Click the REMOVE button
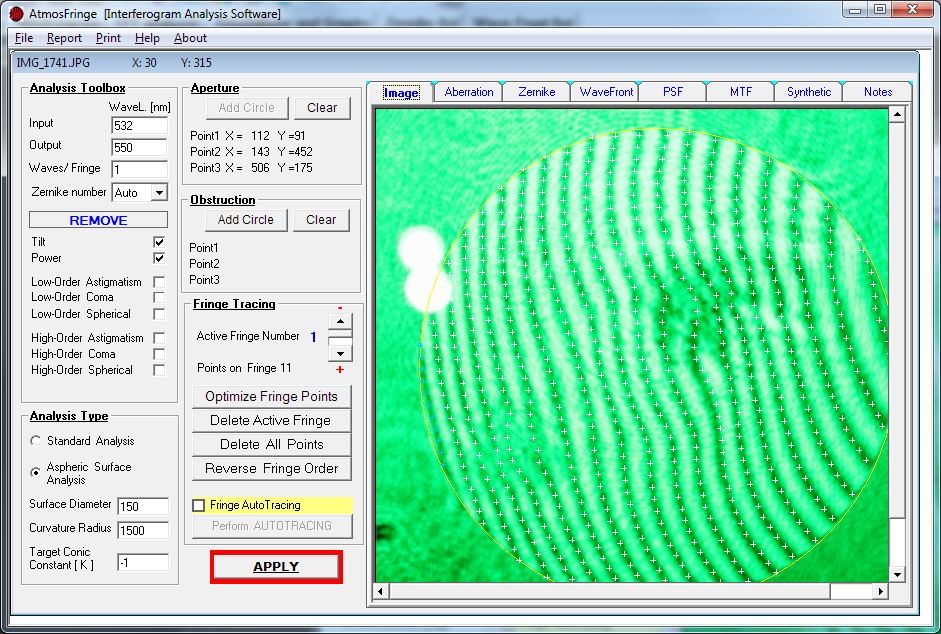The image size is (941, 634). 98,220
